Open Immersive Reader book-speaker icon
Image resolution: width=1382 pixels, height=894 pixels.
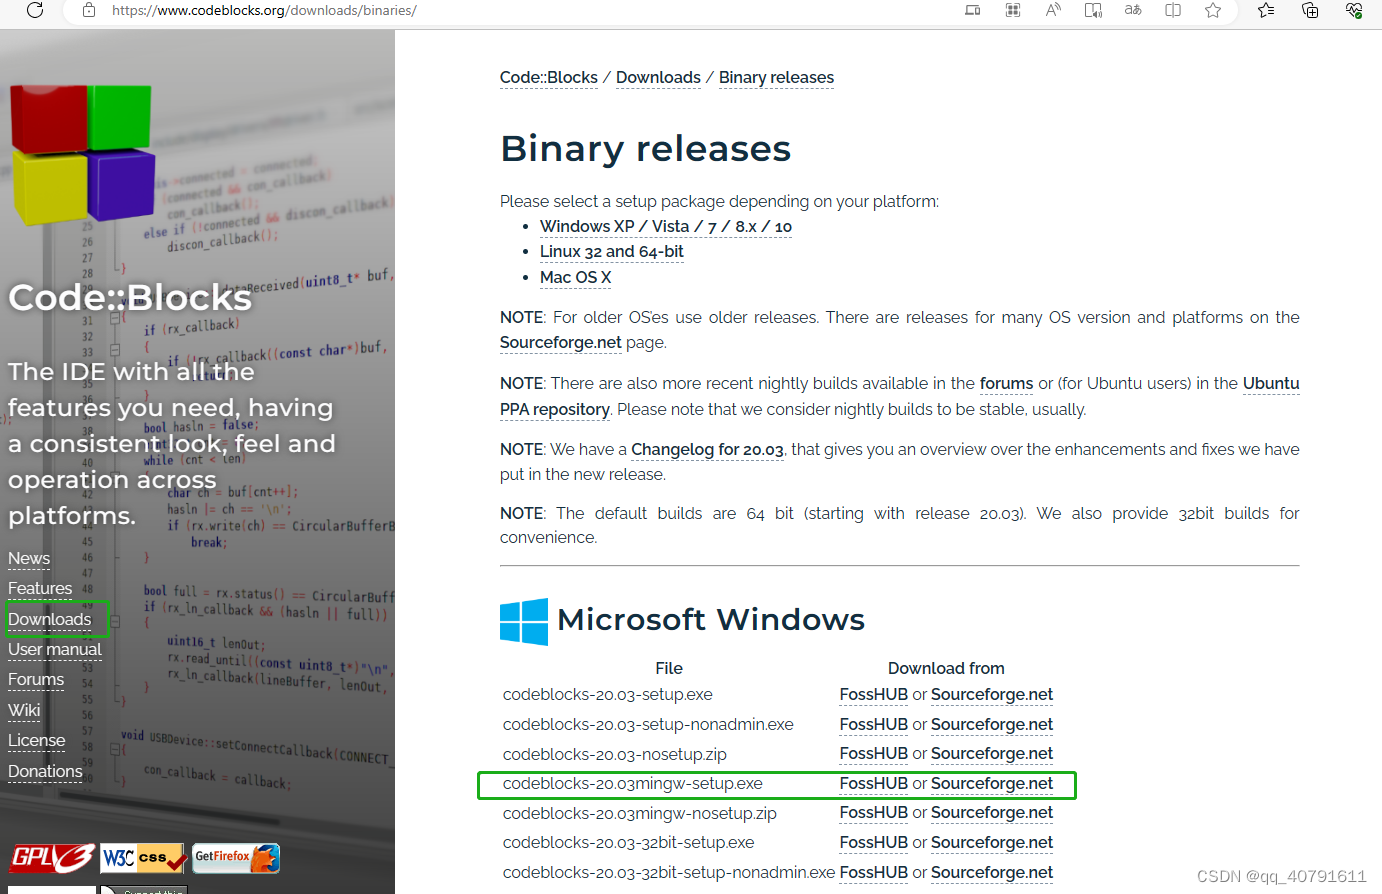(x=1093, y=10)
